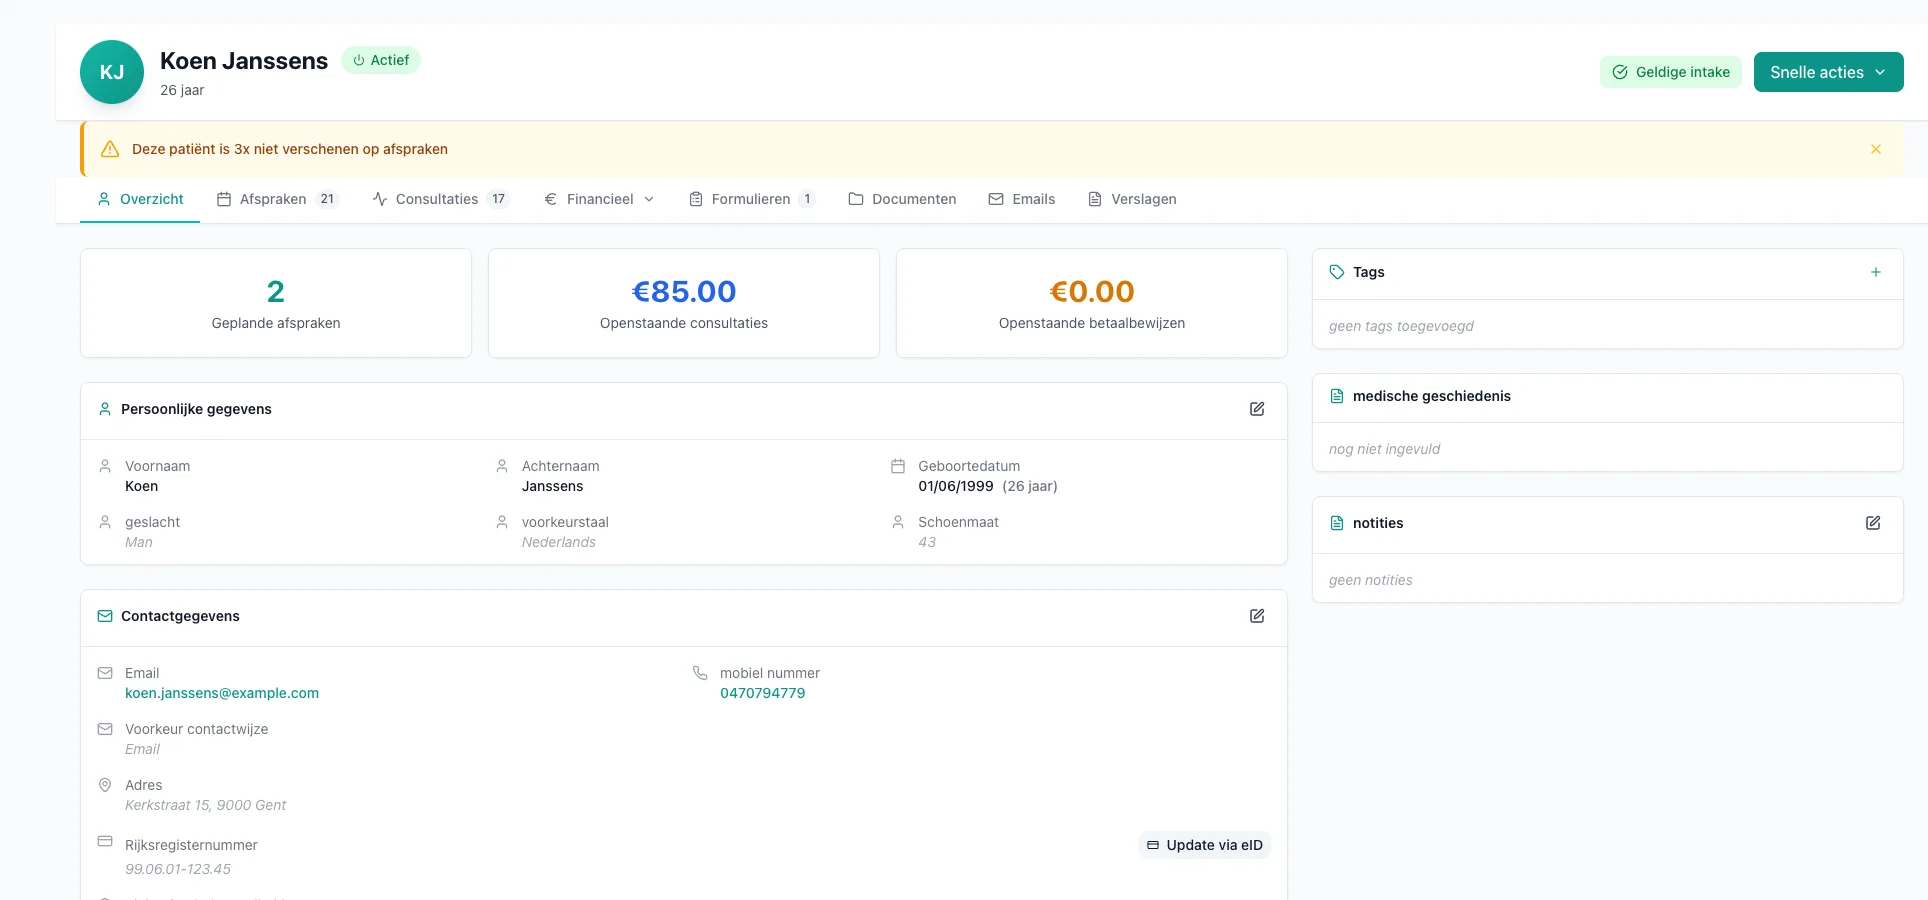Click the text geen notities
The height and width of the screenshot is (900, 1928).
(x=1370, y=580)
